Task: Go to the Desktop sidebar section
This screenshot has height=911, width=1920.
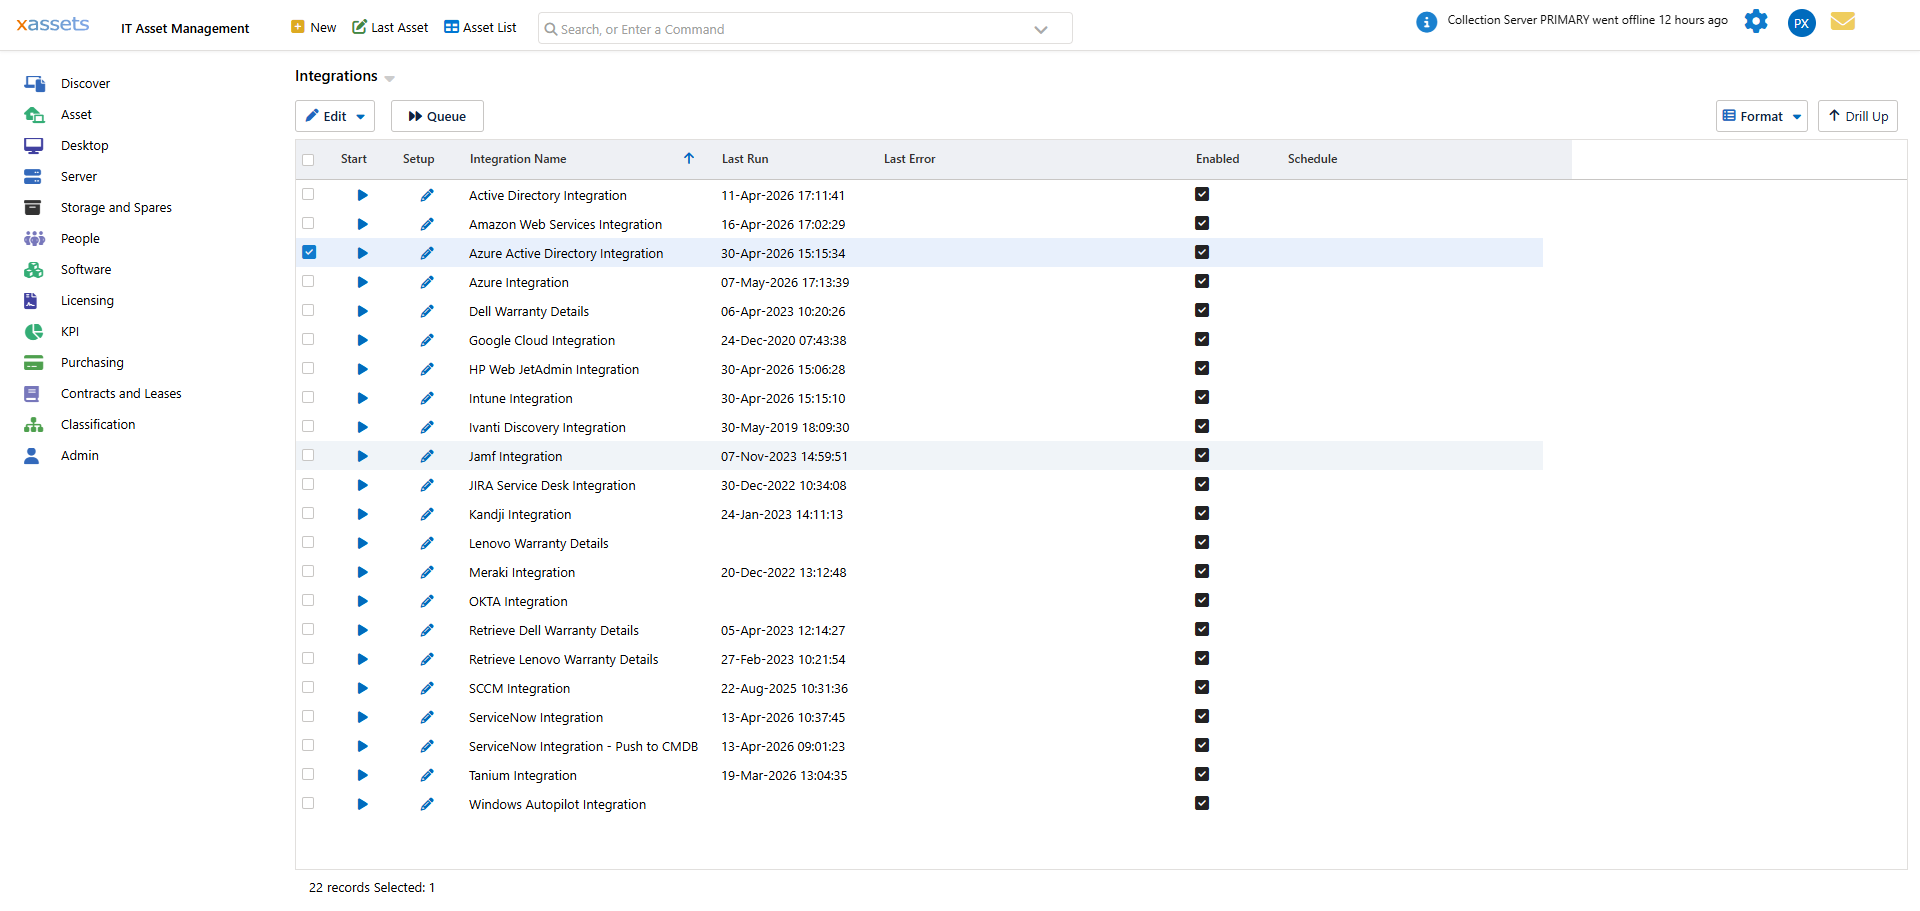Action: coord(84,146)
